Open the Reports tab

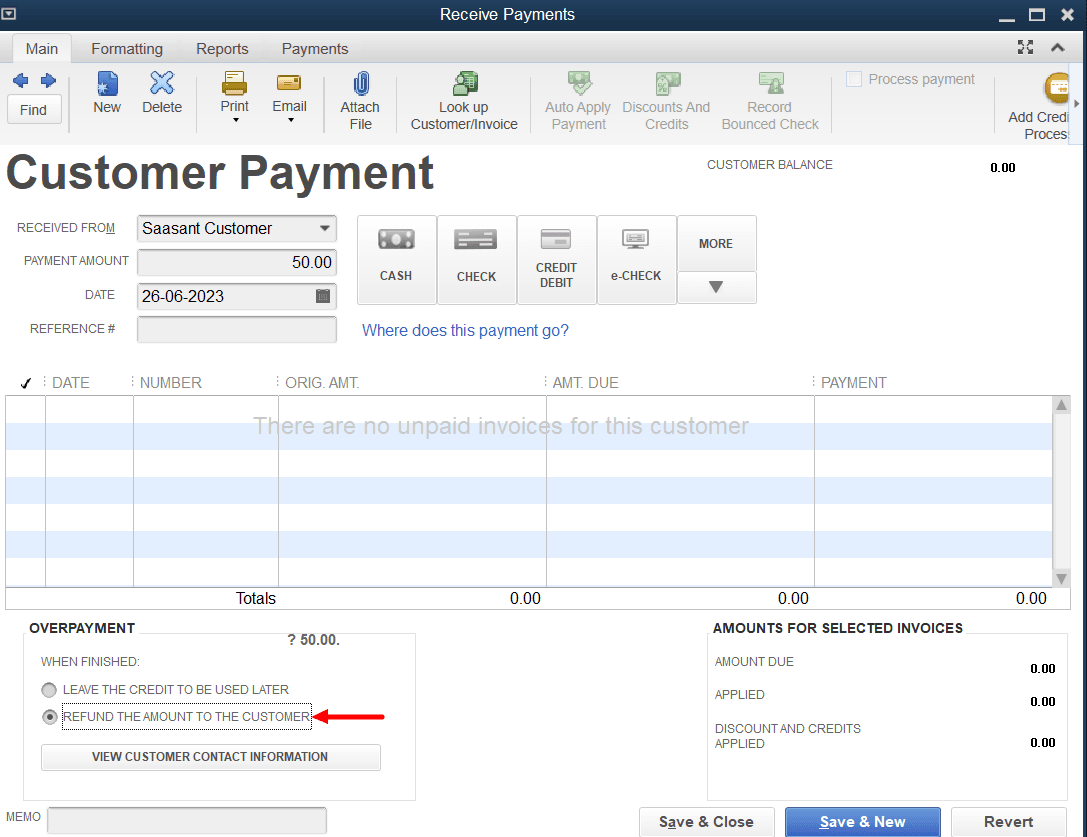[222, 49]
